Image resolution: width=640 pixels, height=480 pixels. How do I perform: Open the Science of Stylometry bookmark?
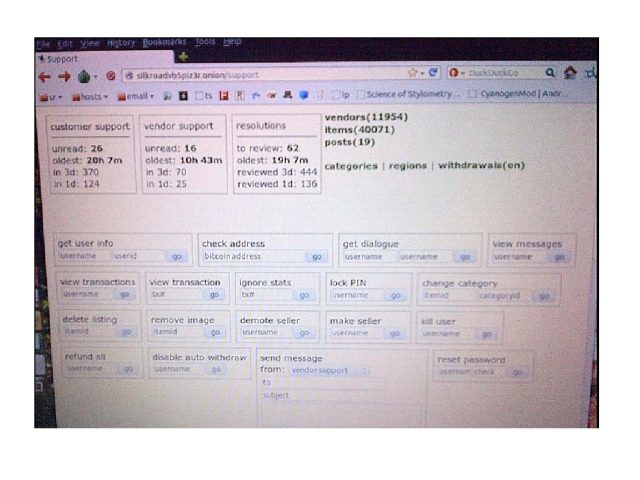pyautogui.click(x=409, y=94)
